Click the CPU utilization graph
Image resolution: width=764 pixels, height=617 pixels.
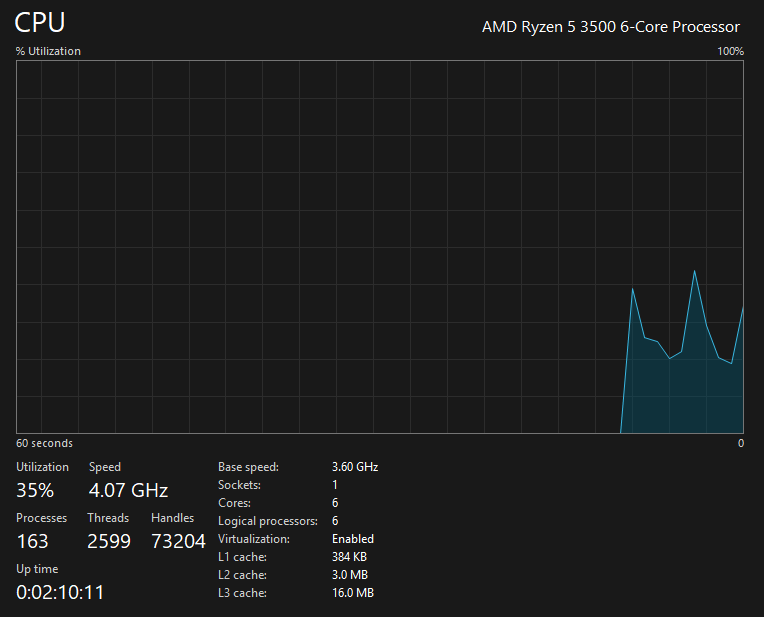coord(380,247)
